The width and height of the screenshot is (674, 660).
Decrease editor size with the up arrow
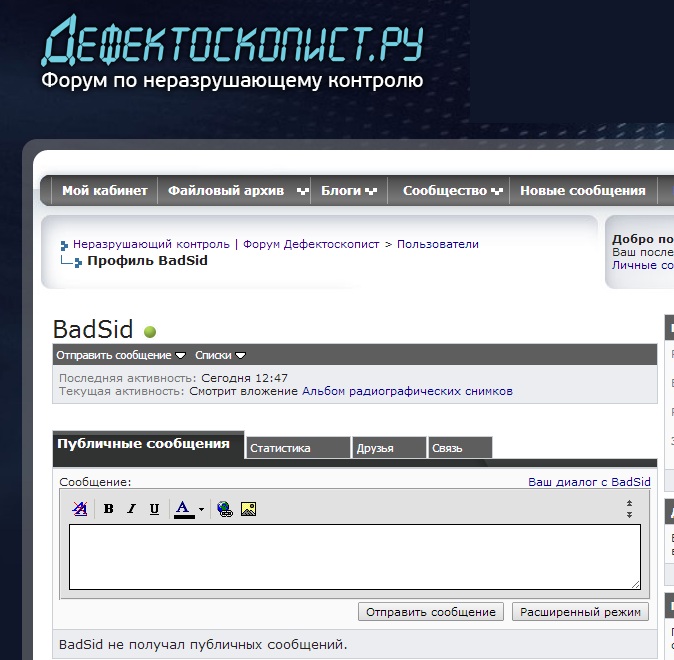(629, 503)
